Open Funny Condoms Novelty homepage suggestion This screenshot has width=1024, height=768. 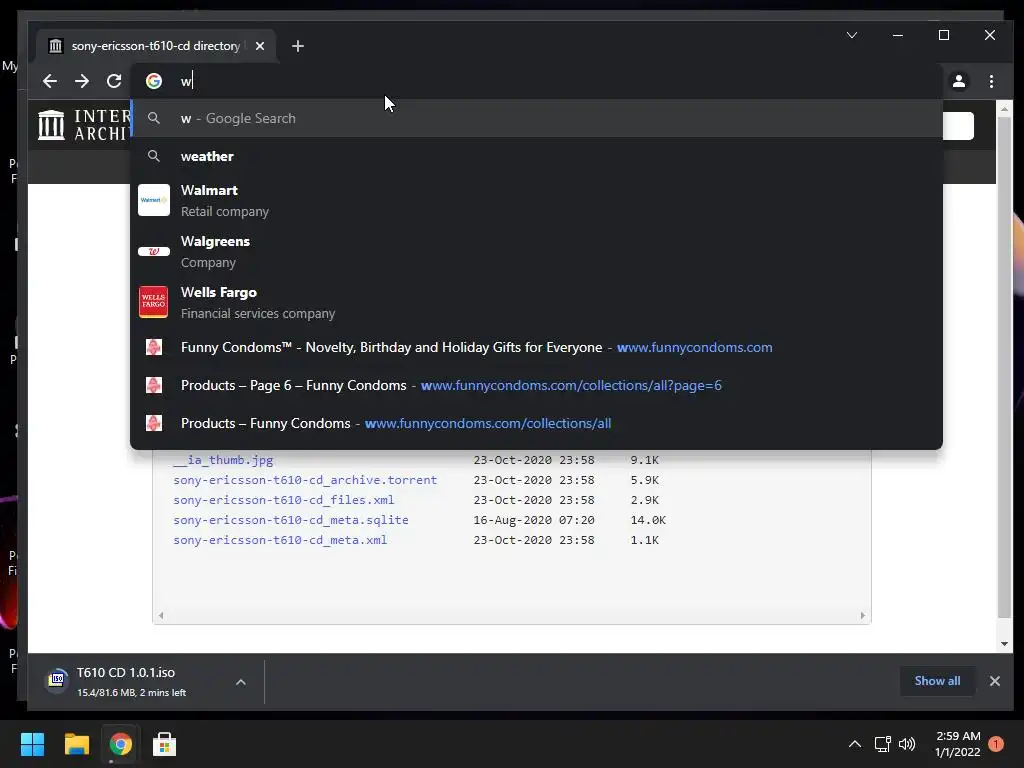(537, 347)
